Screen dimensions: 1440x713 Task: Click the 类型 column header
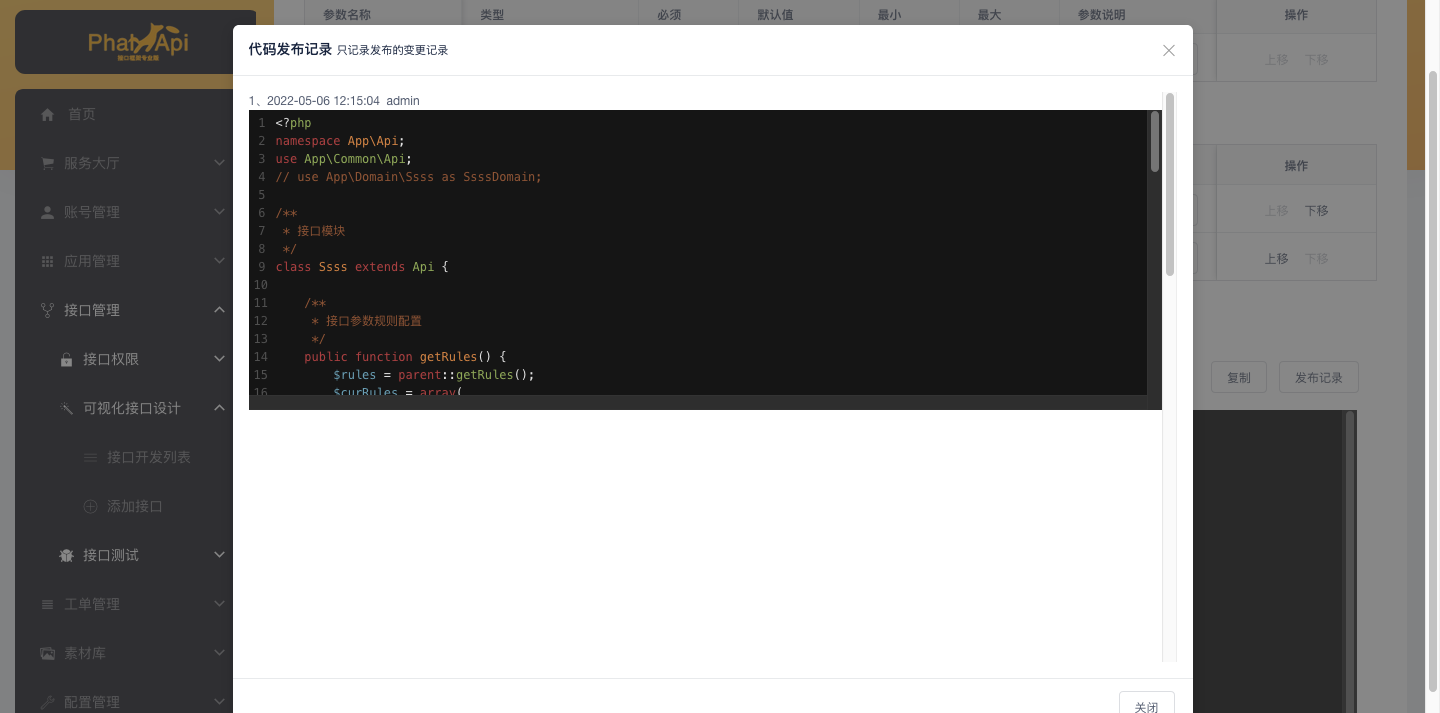click(x=492, y=15)
